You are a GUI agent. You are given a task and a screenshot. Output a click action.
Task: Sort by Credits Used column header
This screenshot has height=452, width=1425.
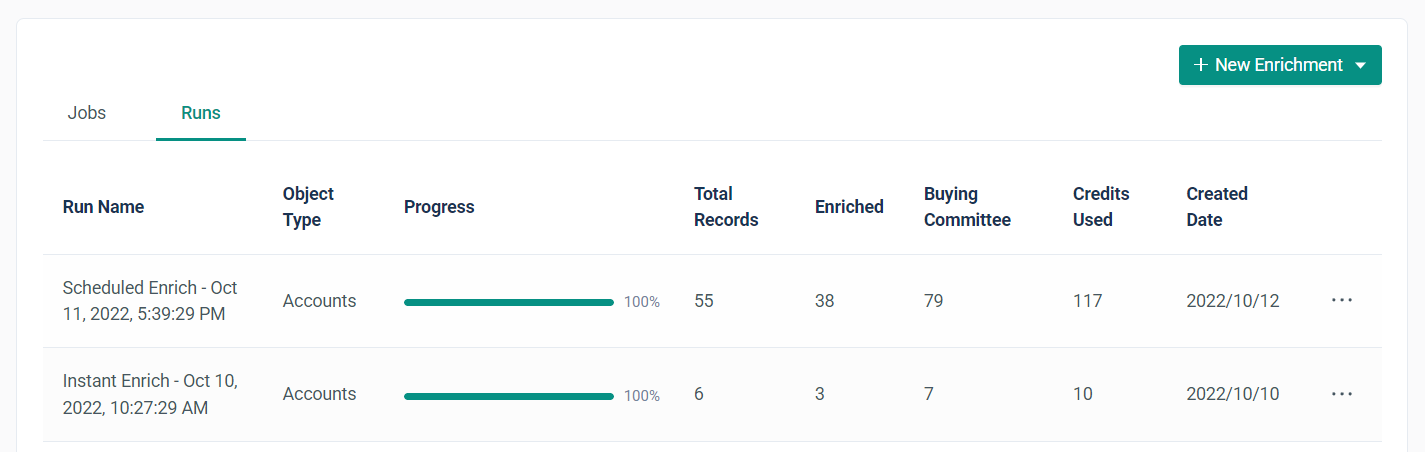pyautogui.click(x=1101, y=207)
